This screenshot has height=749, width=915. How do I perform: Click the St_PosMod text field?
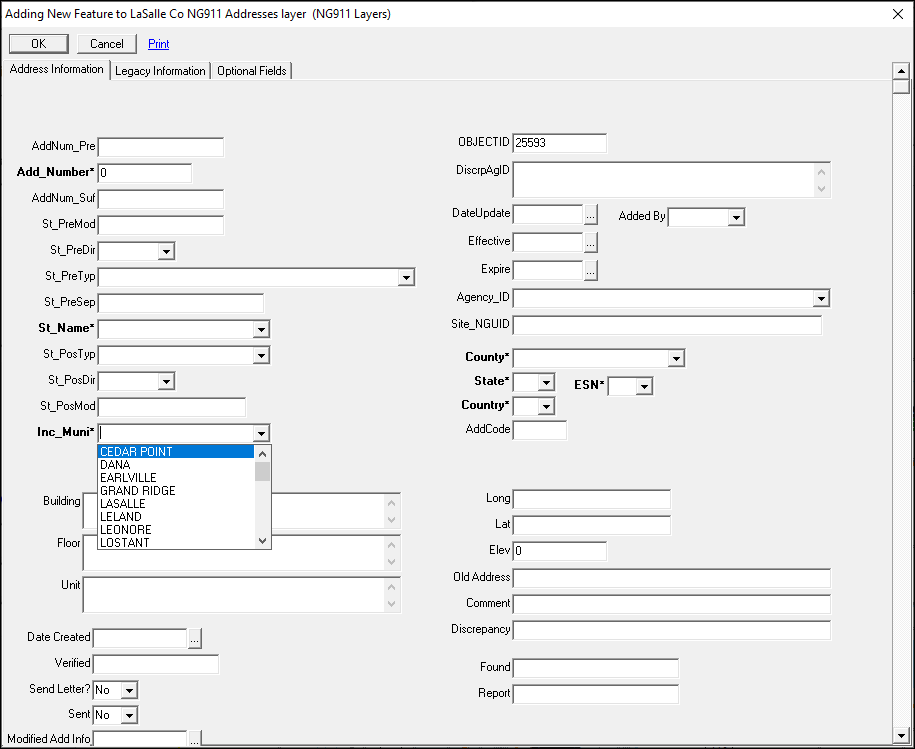click(x=172, y=407)
